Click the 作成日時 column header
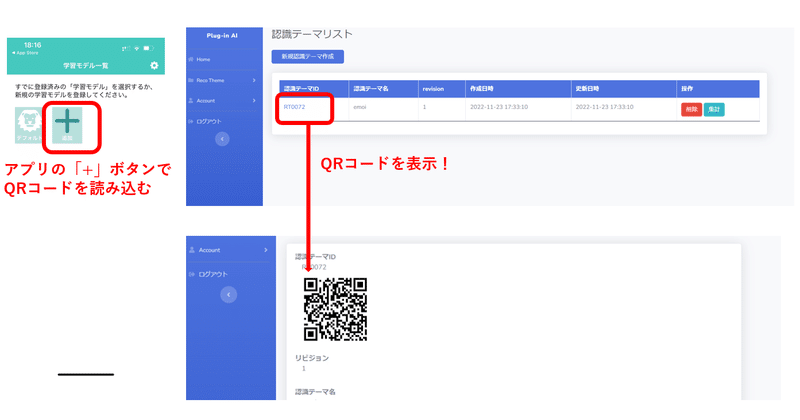Screen dimensions: 800x420 [518, 89]
